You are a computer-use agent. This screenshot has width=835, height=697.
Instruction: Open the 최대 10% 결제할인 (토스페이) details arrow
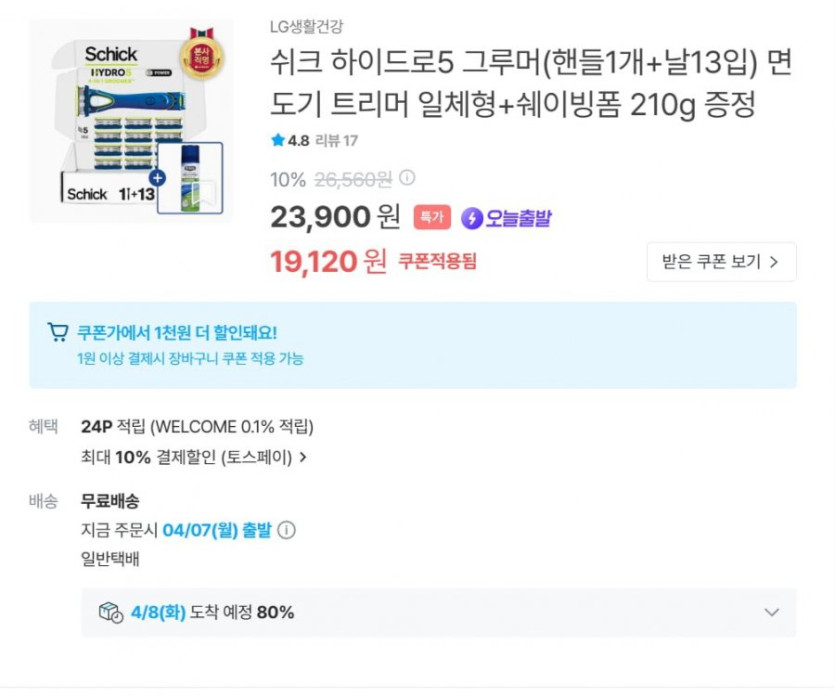[x=303, y=458]
